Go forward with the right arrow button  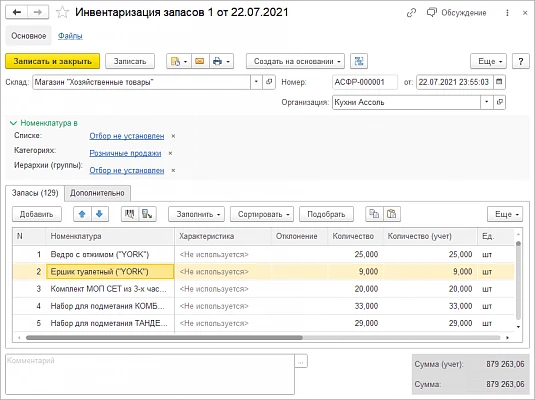tap(38, 13)
